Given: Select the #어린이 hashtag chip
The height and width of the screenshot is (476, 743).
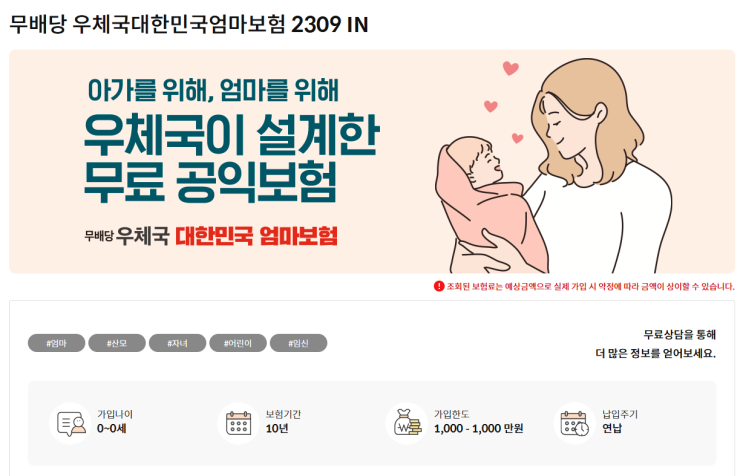Looking at the screenshot, I should [238, 343].
